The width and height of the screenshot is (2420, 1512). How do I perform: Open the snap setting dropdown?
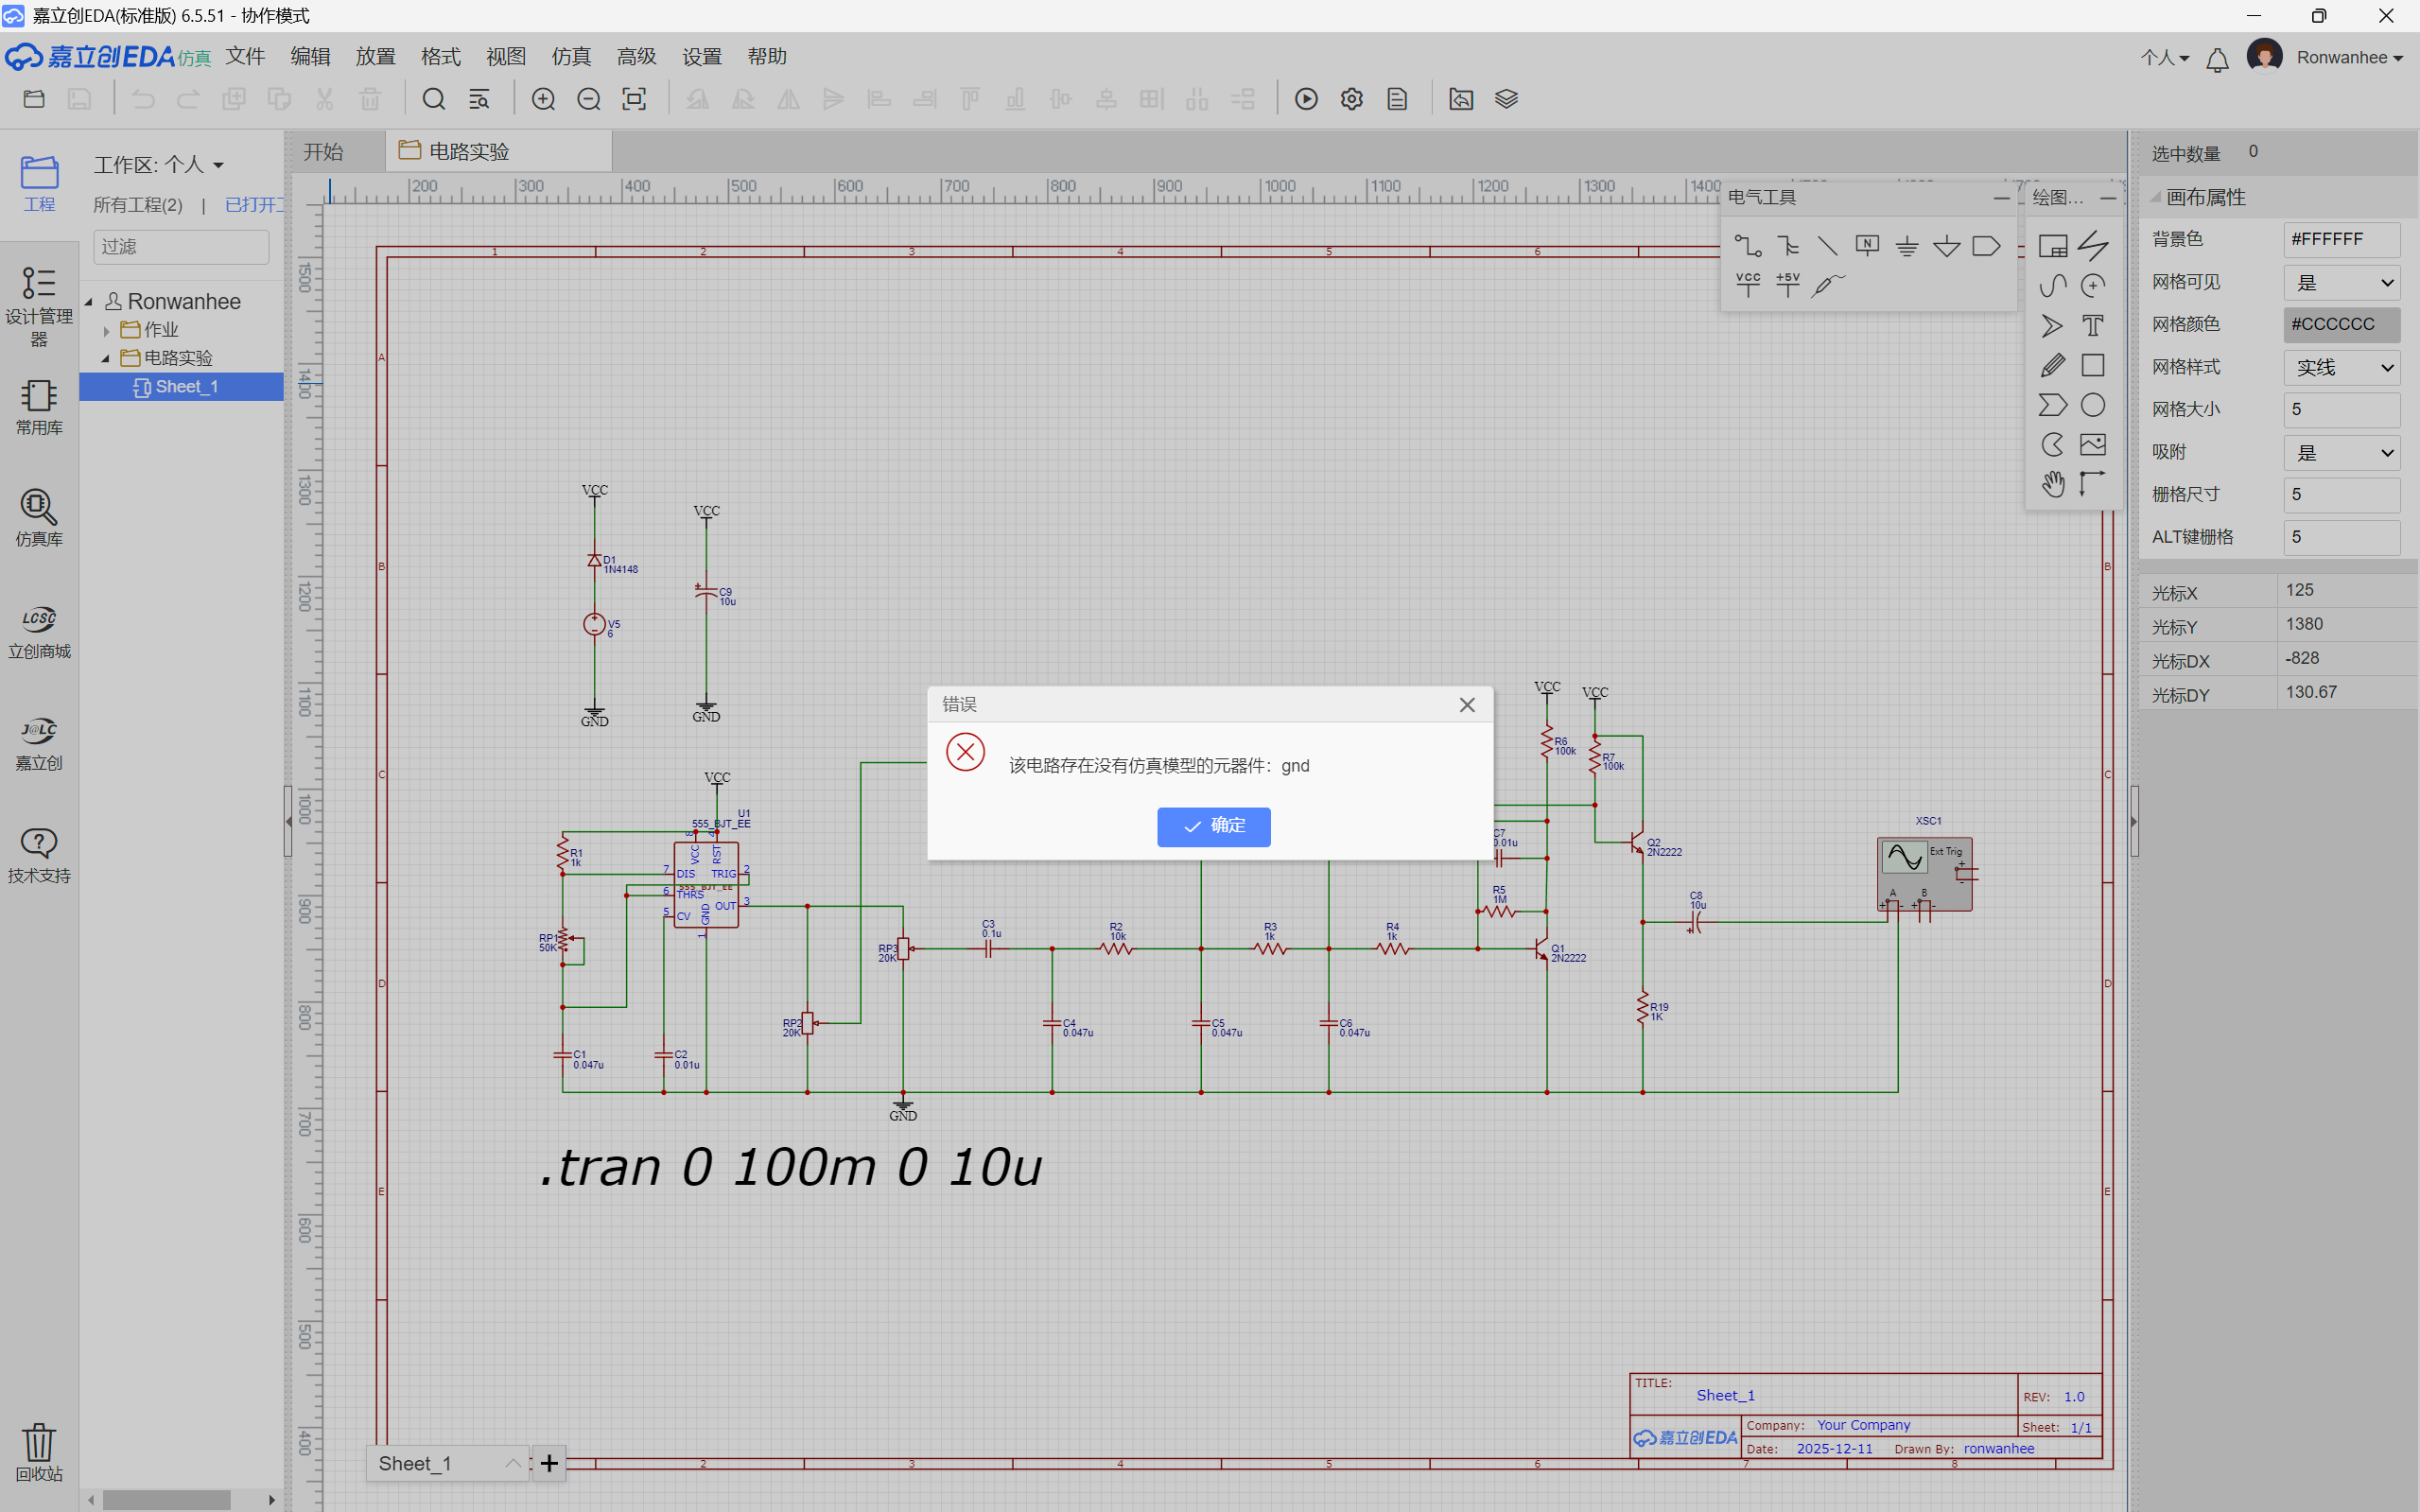[2342, 453]
